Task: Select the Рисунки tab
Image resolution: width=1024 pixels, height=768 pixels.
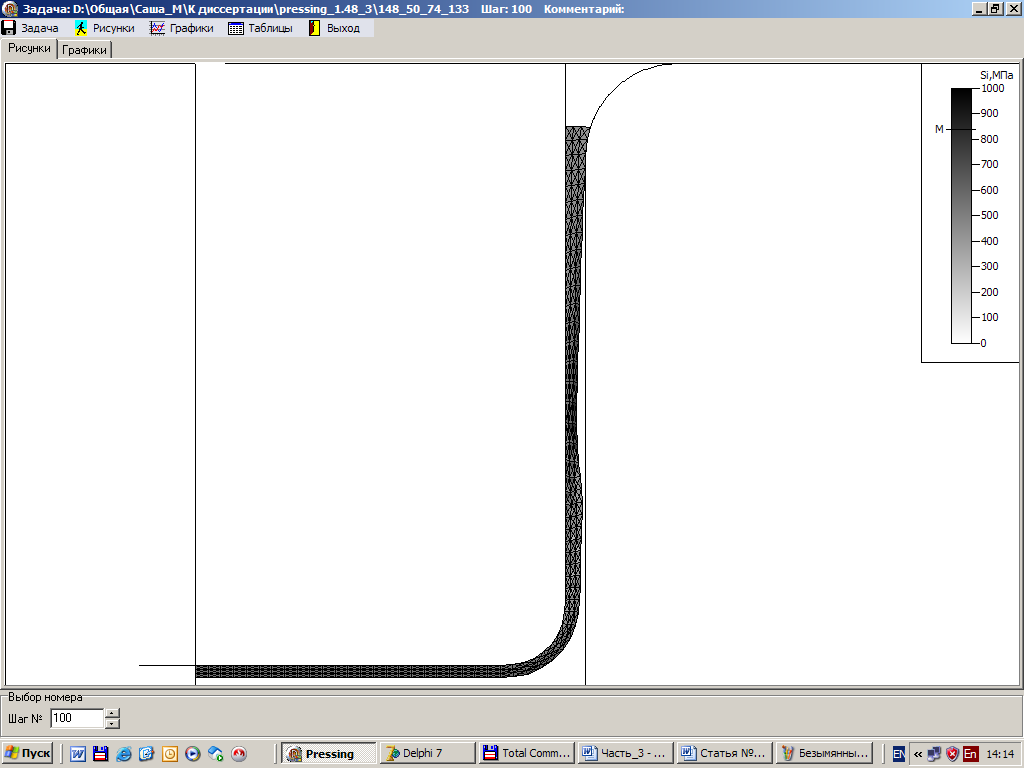Action: click(29, 48)
